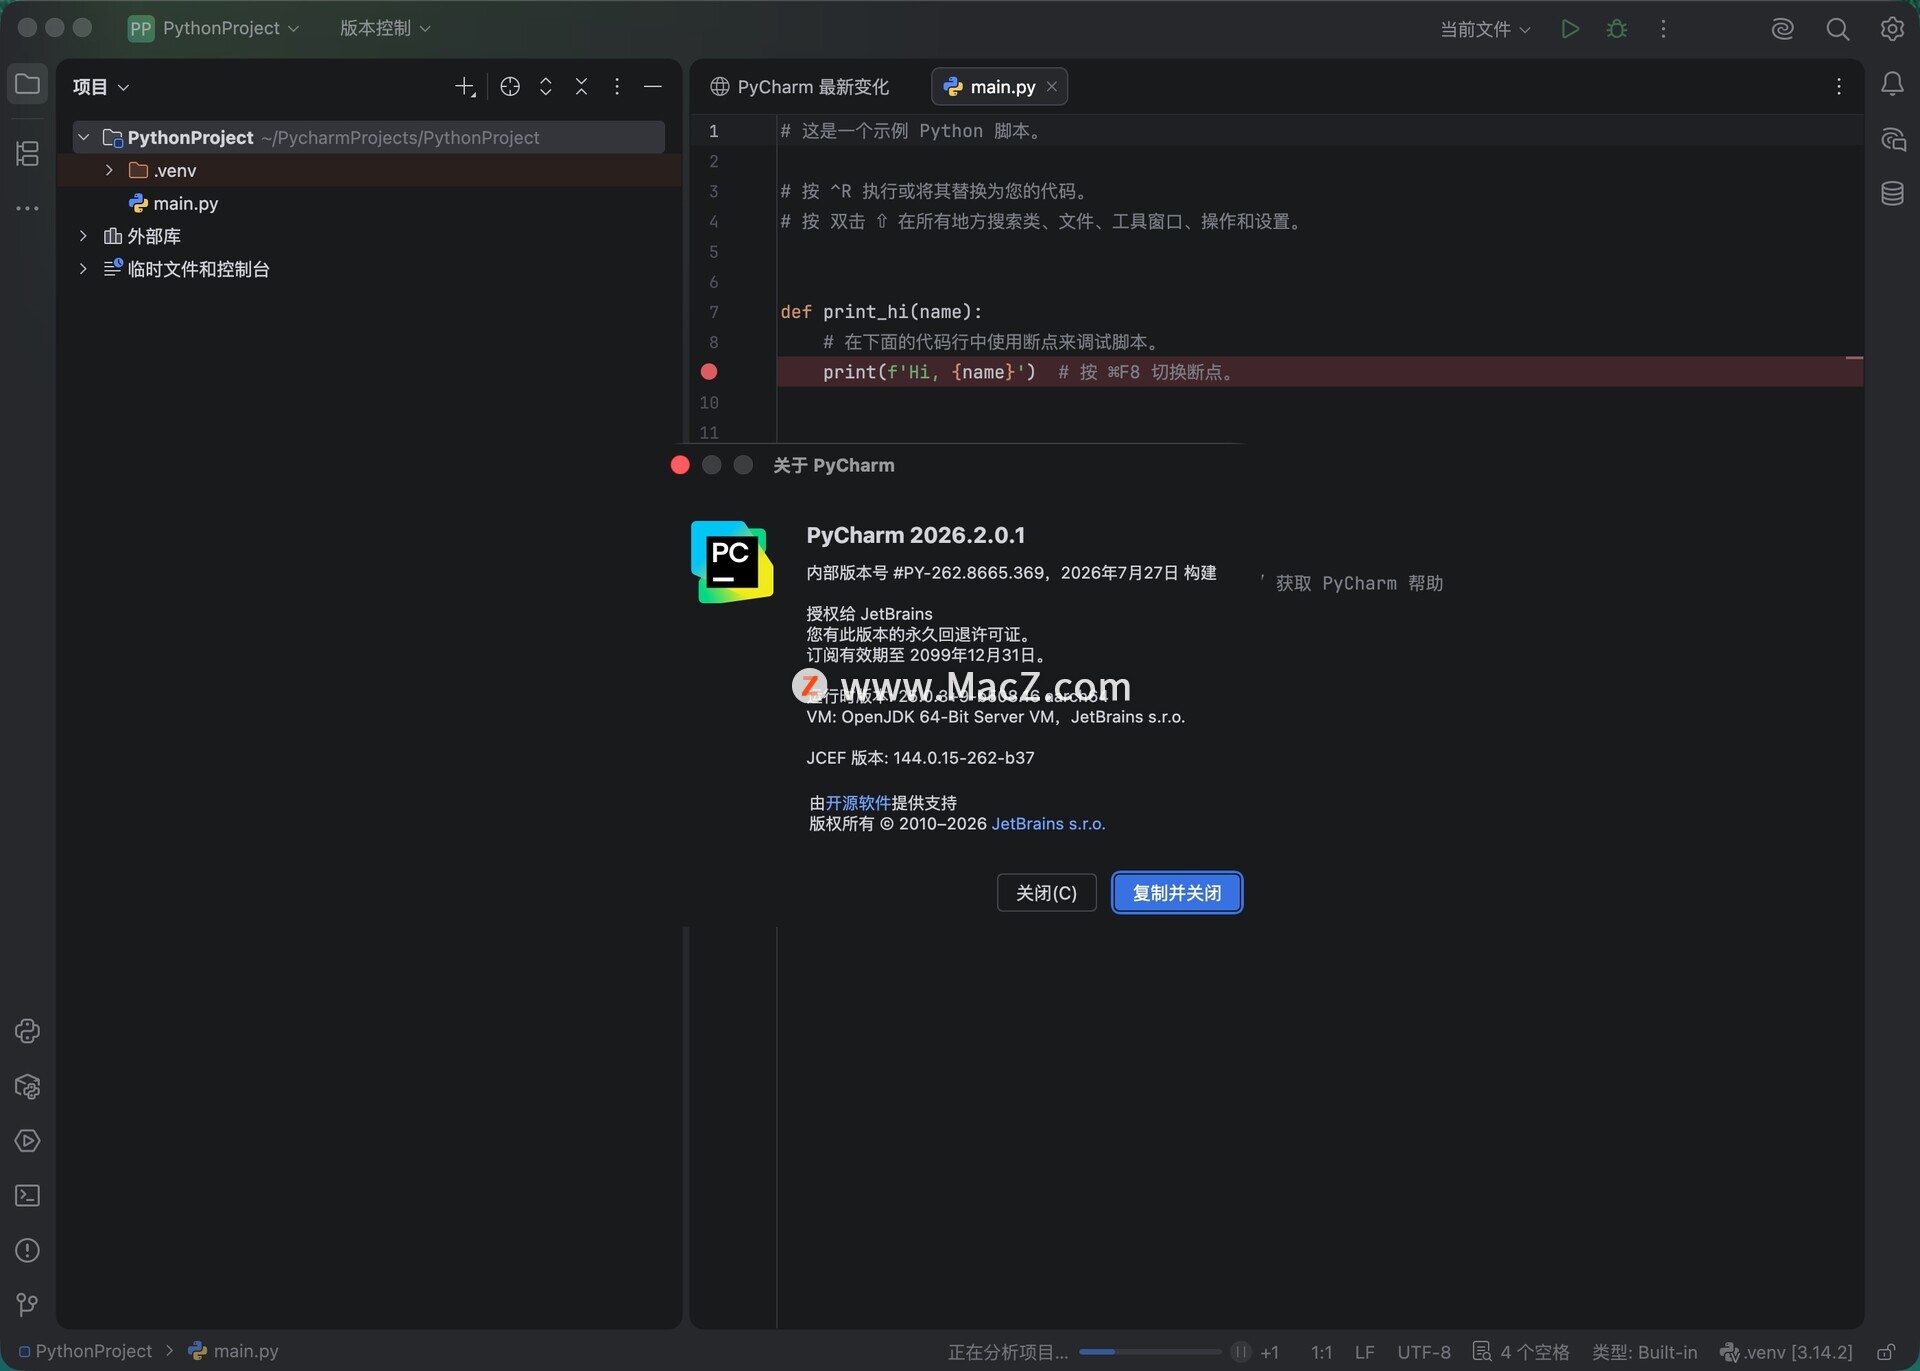
Task: Click PyCharm logo in About dialog
Action: click(x=732, y=562)
